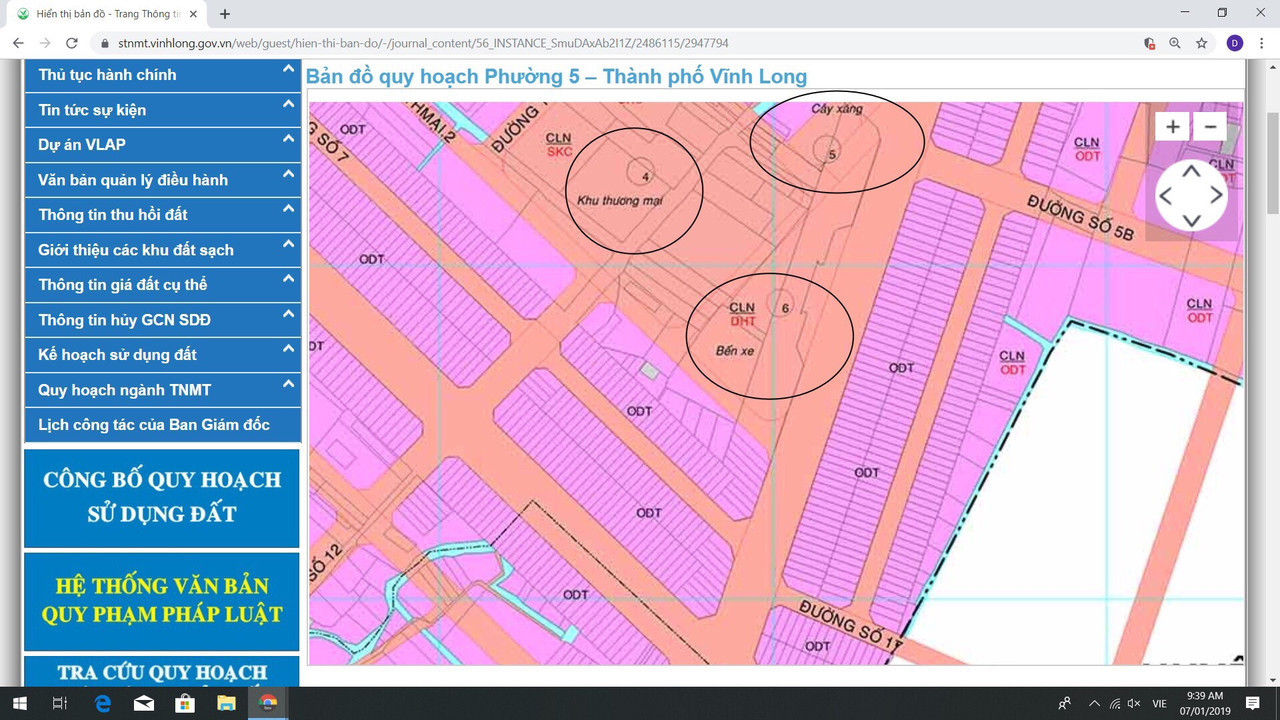Expand the Kế hoạch sử dụng đất chevron
Screen dimensions: 1280x720
(x=288, y=349)
